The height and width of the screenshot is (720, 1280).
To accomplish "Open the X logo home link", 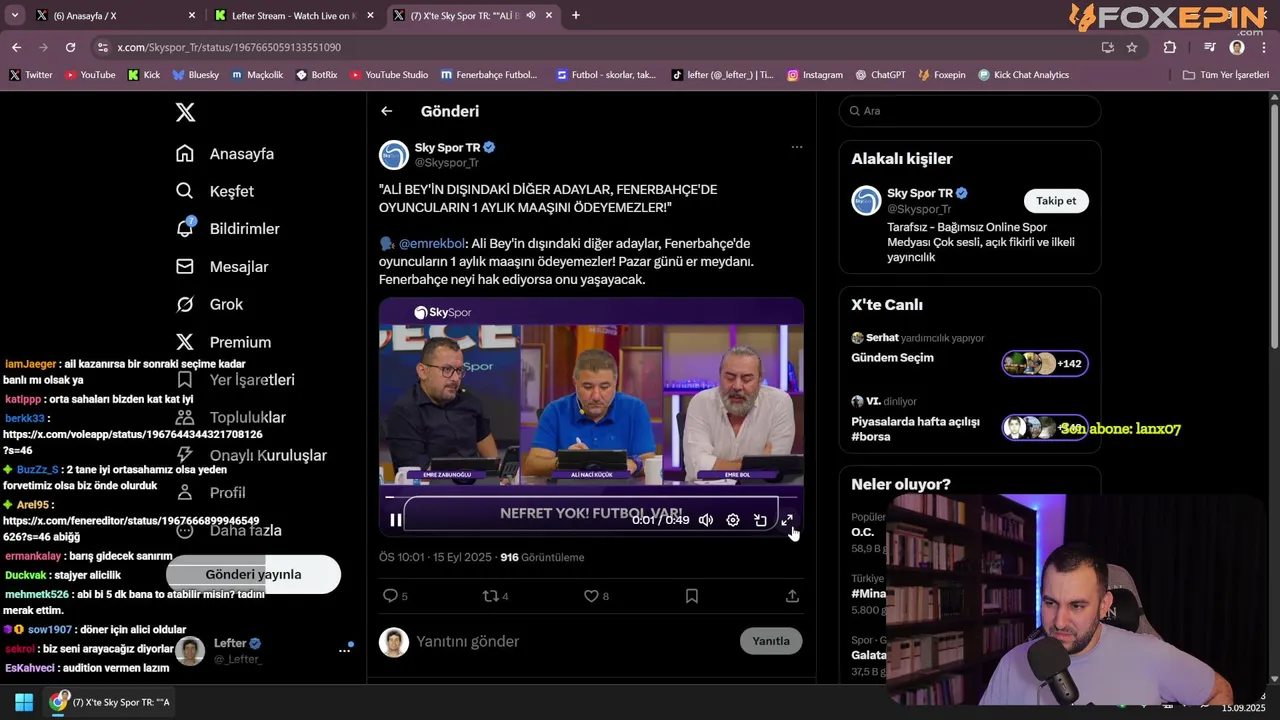I will click(x=185, y=112).
